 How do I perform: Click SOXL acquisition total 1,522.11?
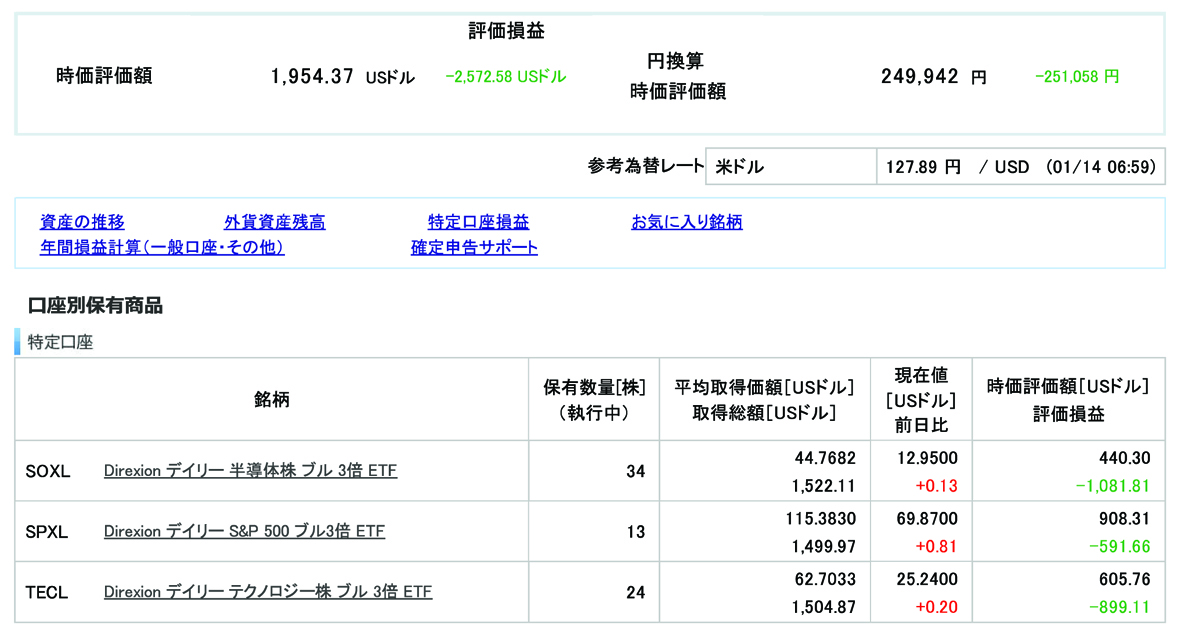pos(824,487)
